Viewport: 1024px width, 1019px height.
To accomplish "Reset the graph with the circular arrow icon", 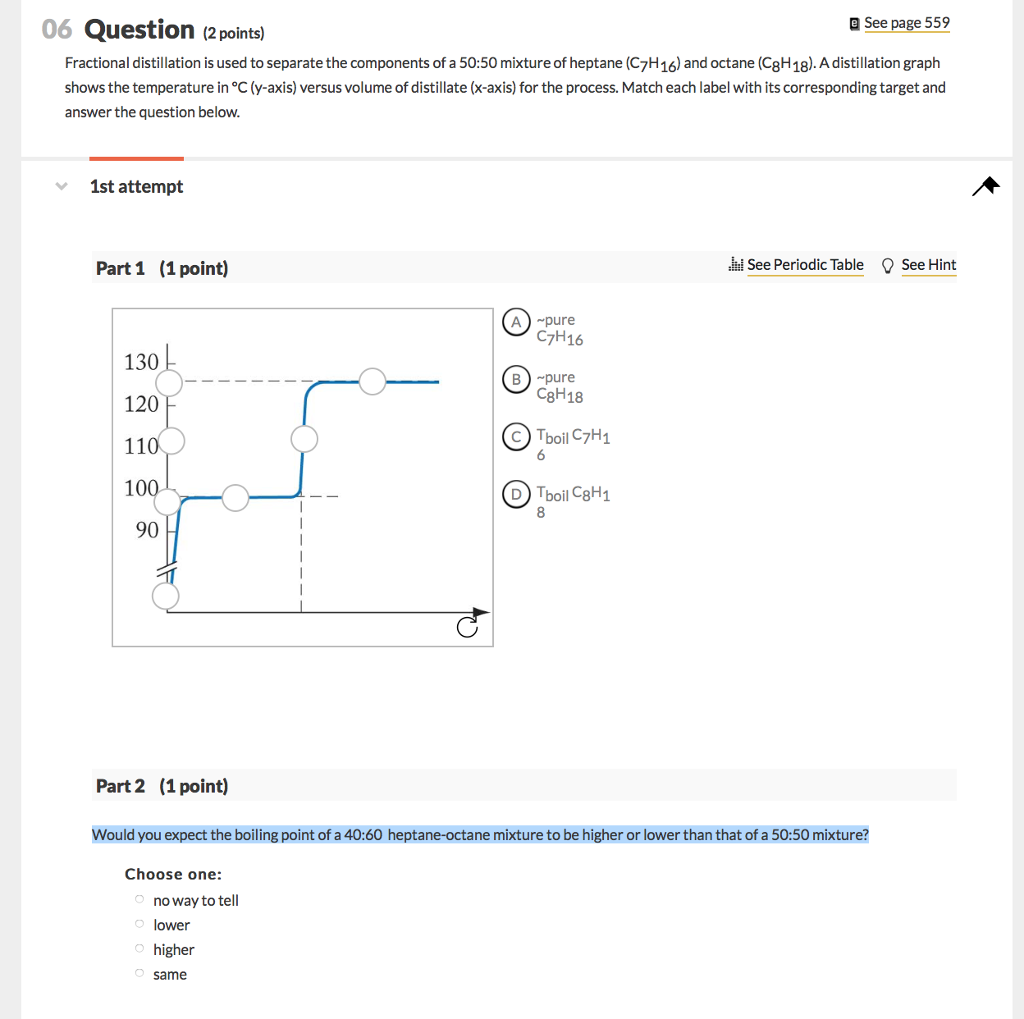I will point(467,626).
